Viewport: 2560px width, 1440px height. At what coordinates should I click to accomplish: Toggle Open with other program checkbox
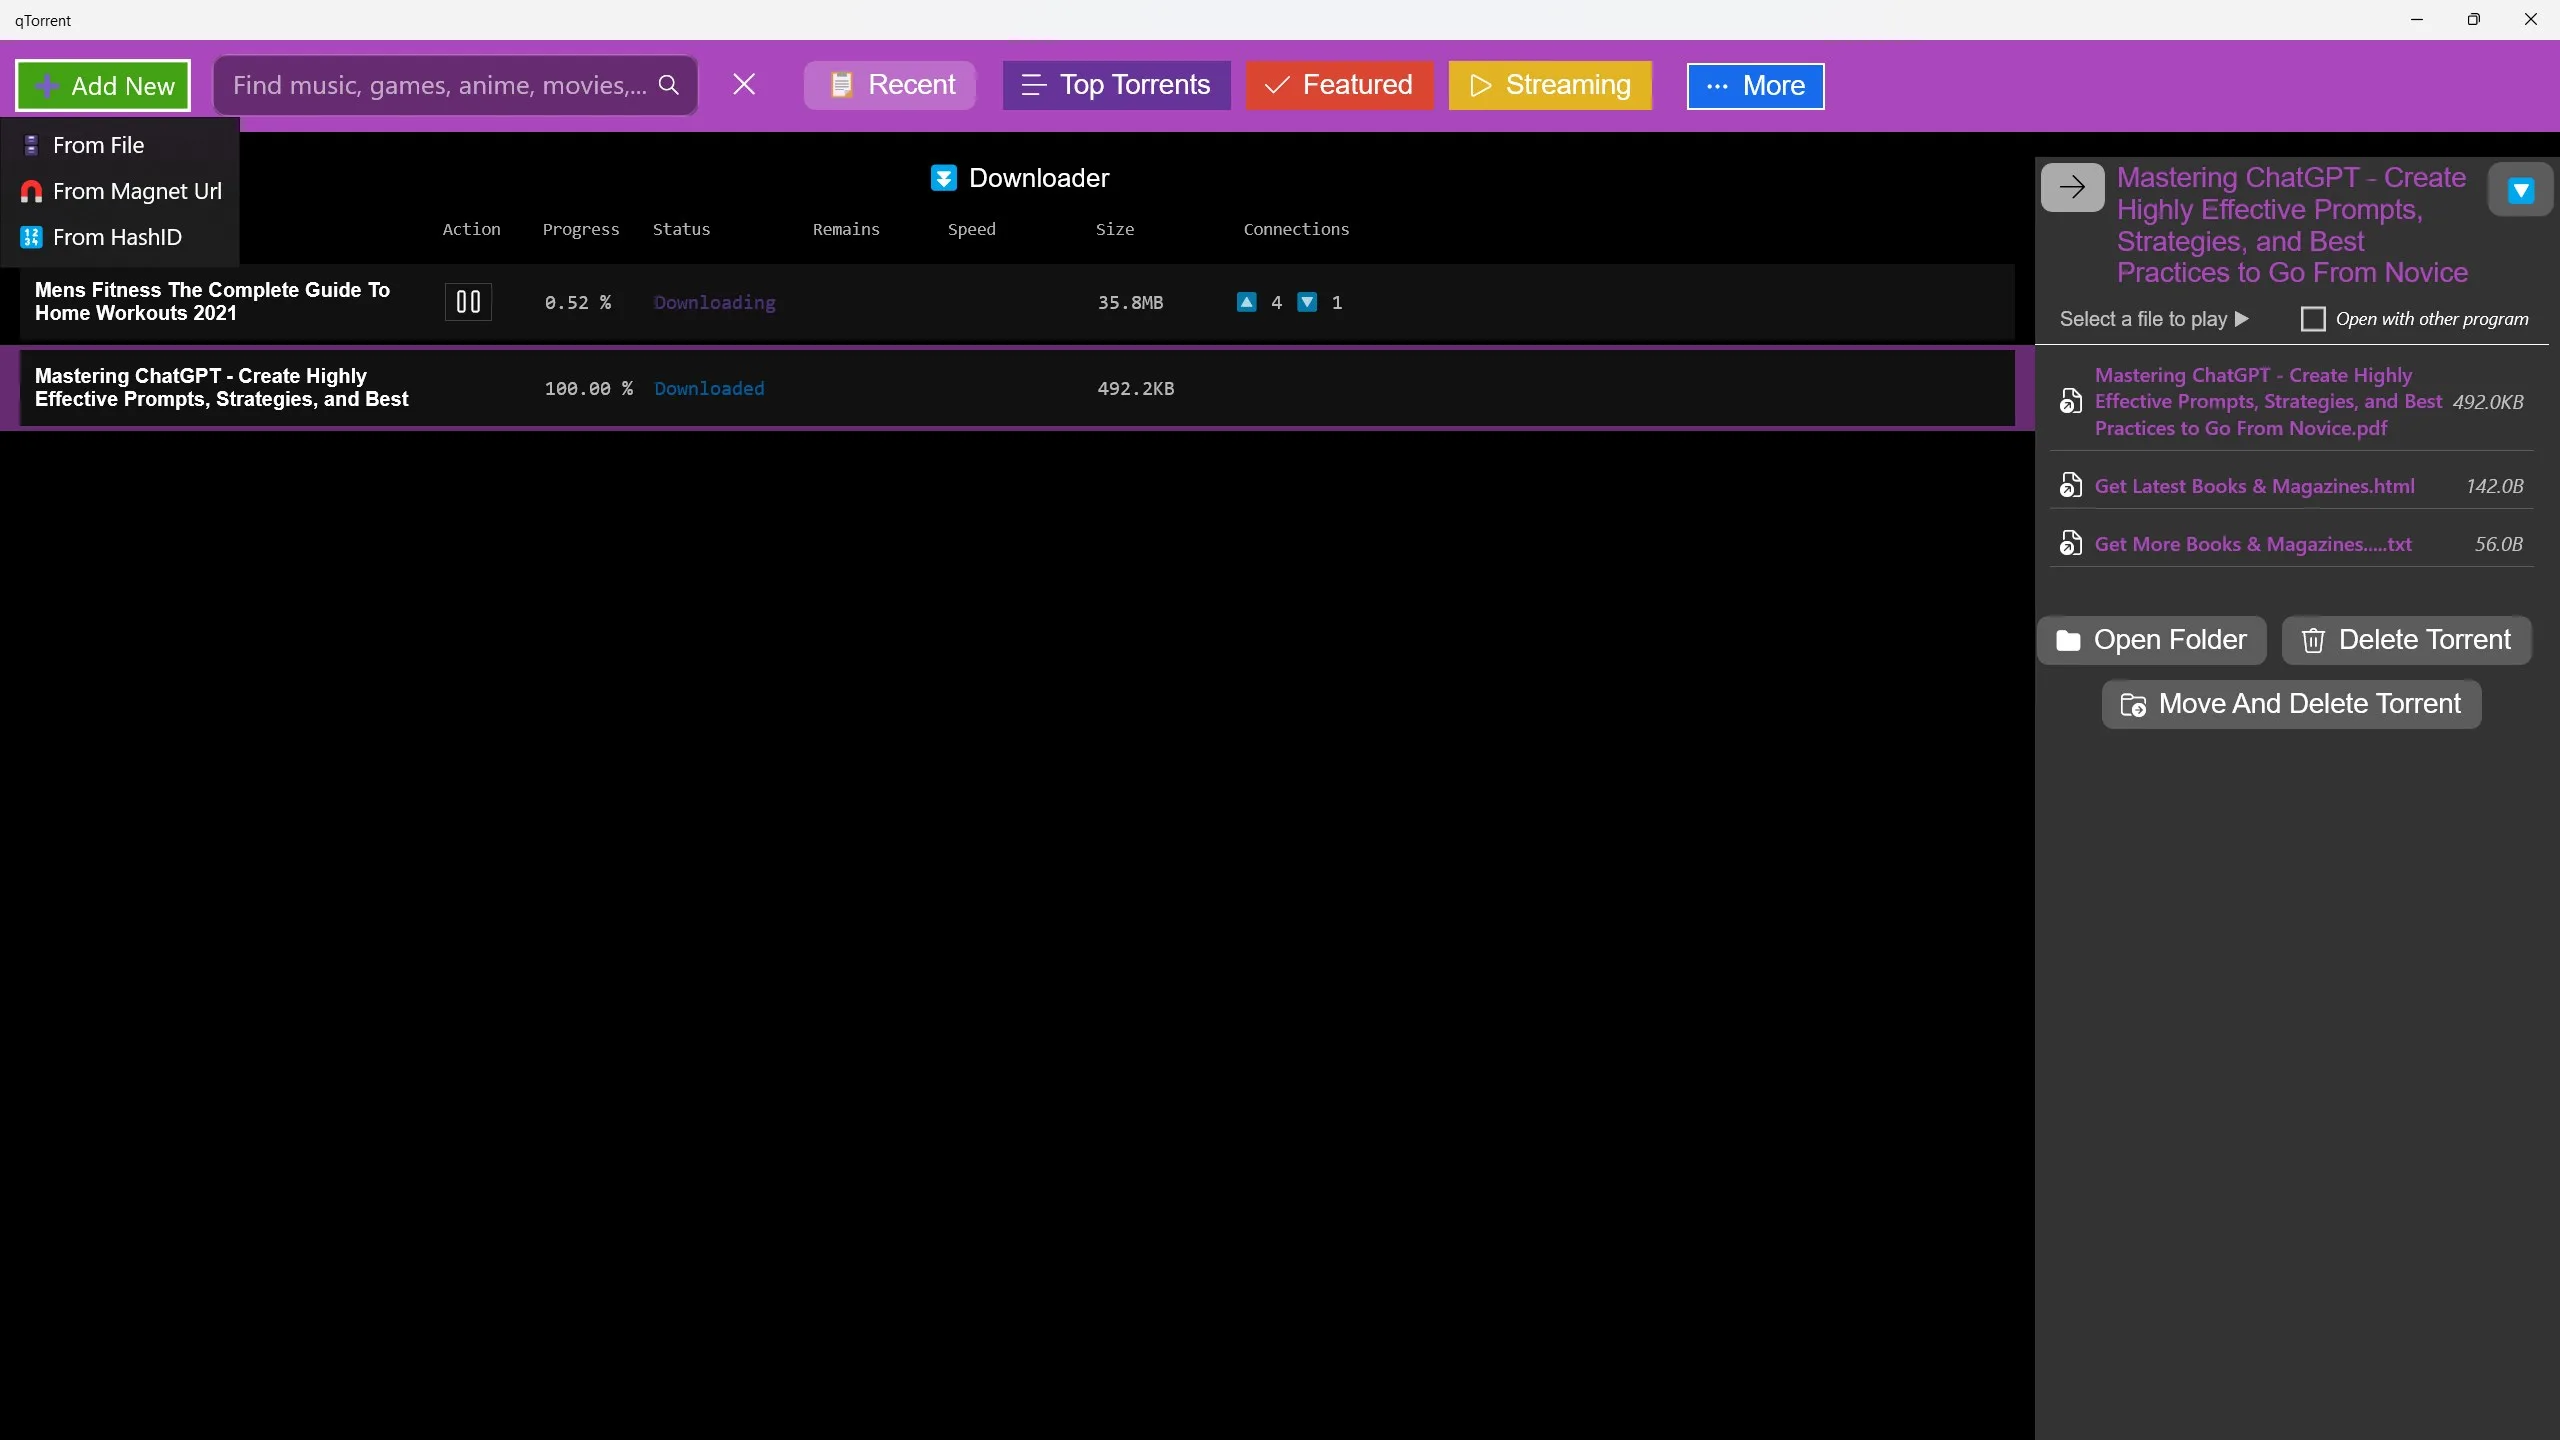pyautogui.click(x=2313, y=319)
